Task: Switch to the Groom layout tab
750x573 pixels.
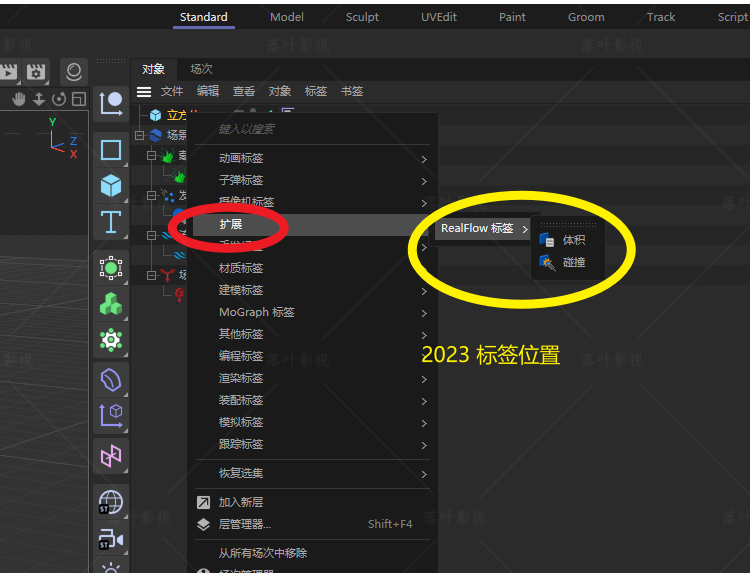Action: coord(586,17)
